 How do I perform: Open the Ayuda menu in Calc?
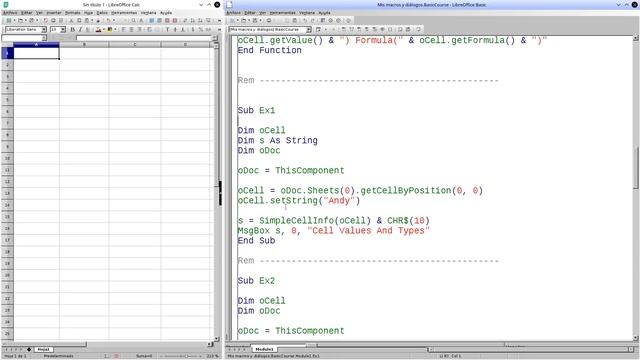[166, 13]
